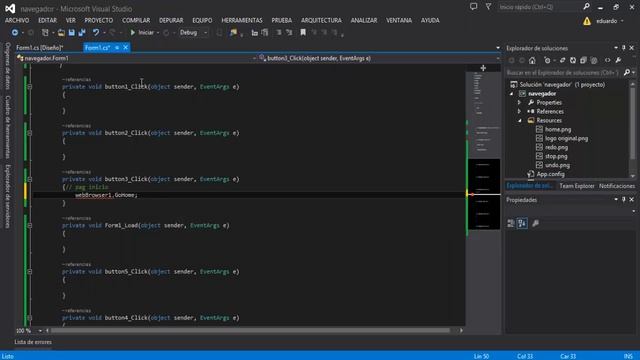
Task: Open the ARCHIVO menu
Action: [17, 20]
